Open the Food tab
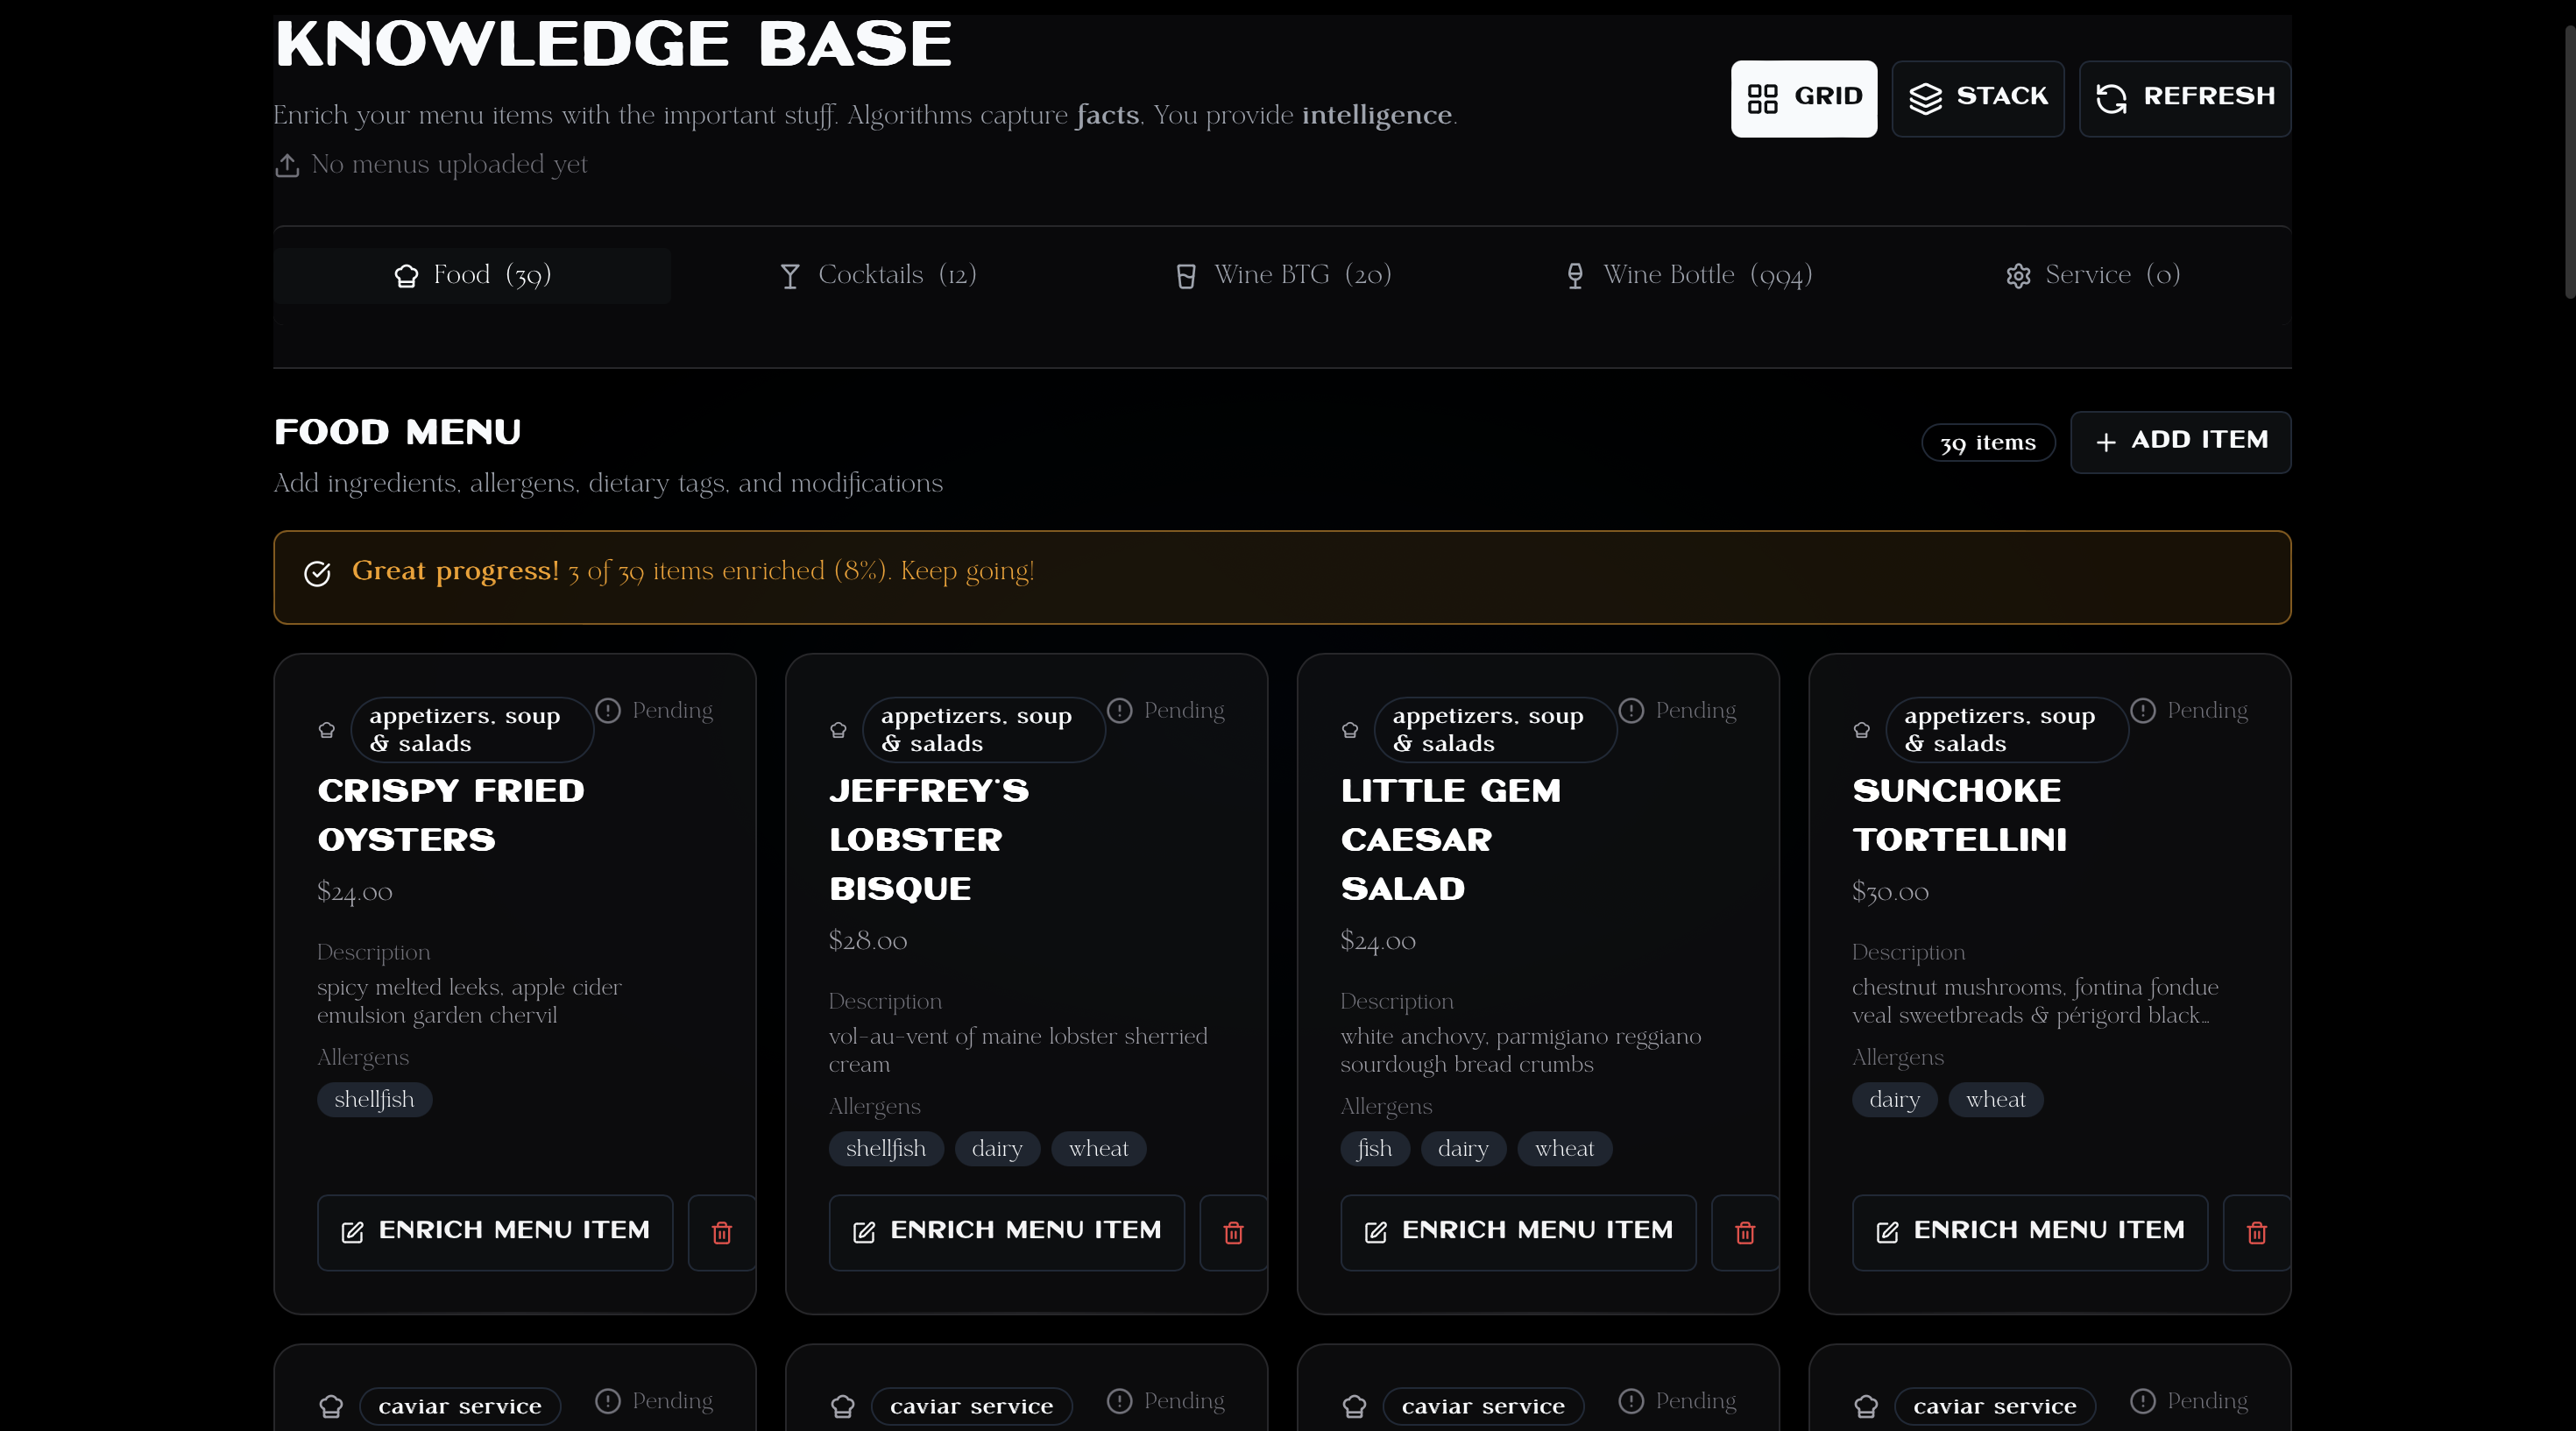Screen dimensions: 2576x1431 click(x=471, y=276)
